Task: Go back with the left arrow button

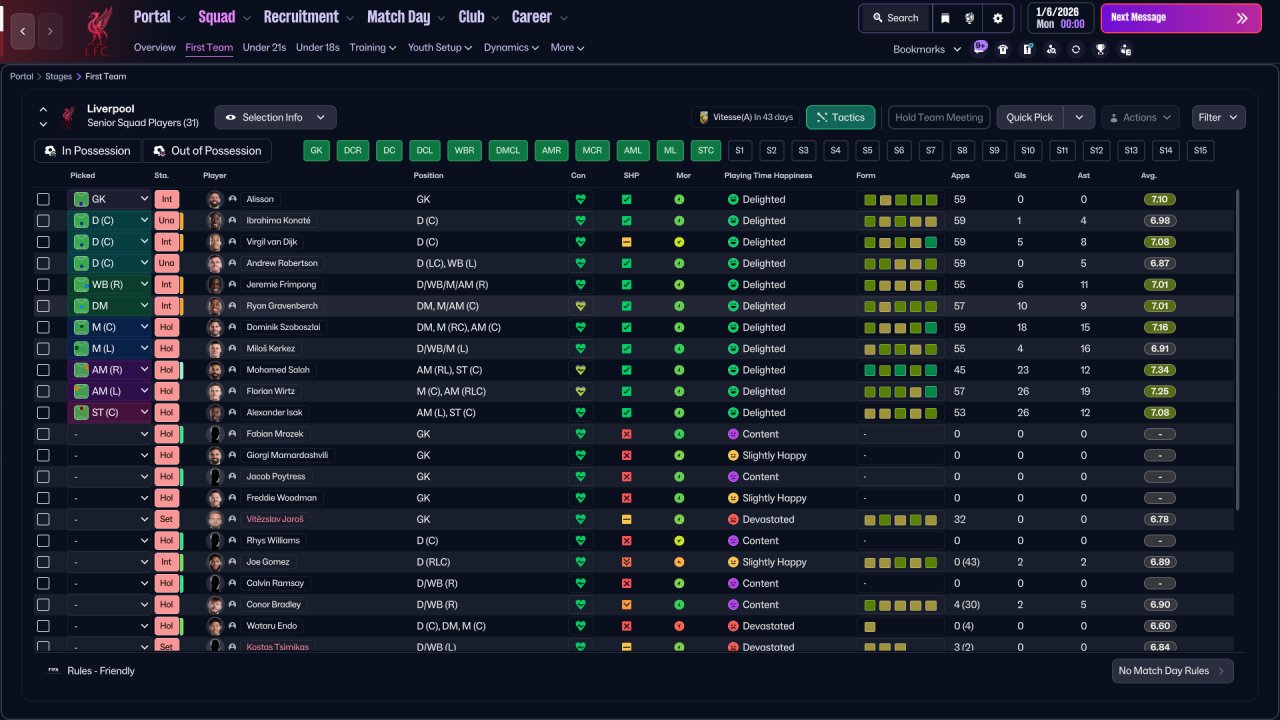Action: pyautogui.click(x=23, y=31)
